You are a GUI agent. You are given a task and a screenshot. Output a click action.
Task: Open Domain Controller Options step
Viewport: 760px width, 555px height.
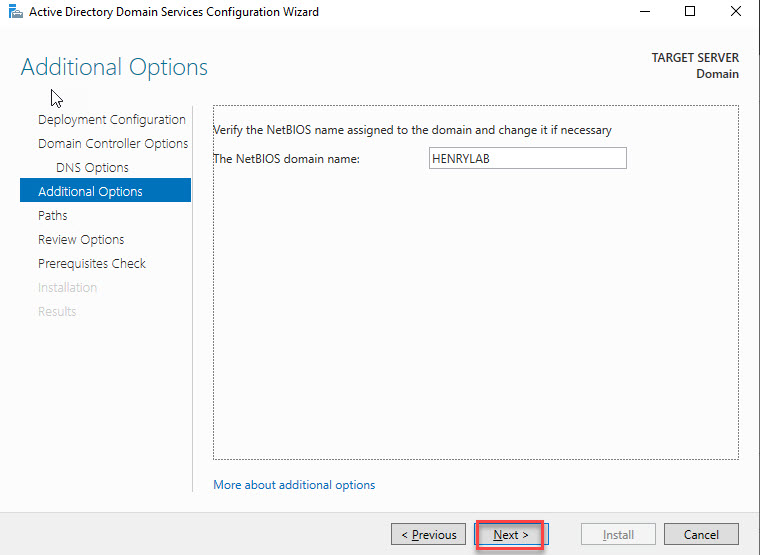tap(113, 143)
